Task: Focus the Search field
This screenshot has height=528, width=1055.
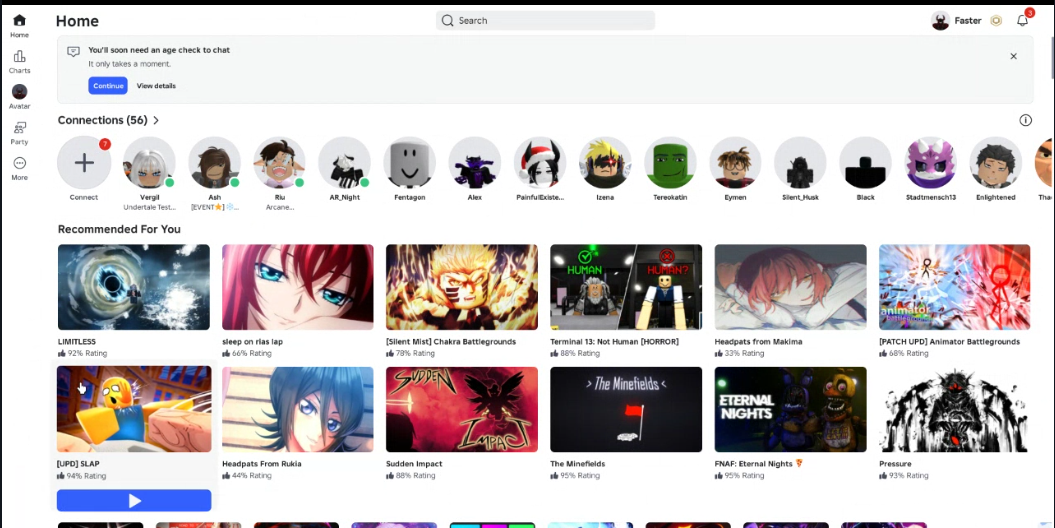Action: pos(546,20)
